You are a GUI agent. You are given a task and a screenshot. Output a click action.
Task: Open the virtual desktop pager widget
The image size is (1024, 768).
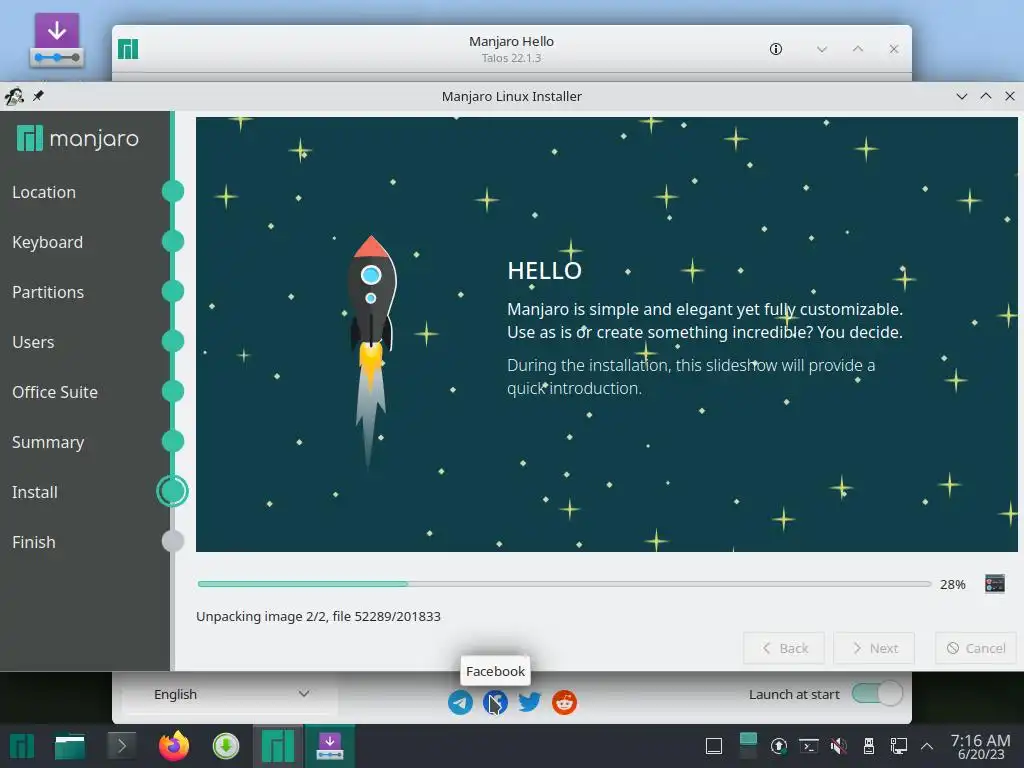(x=748, y=746)
